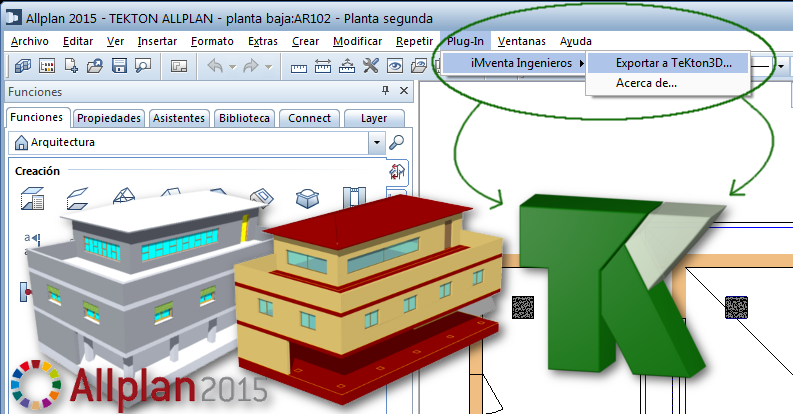The image size is (793, 414).
Task: Select the box with list creation tool
Action: [32, 198]
